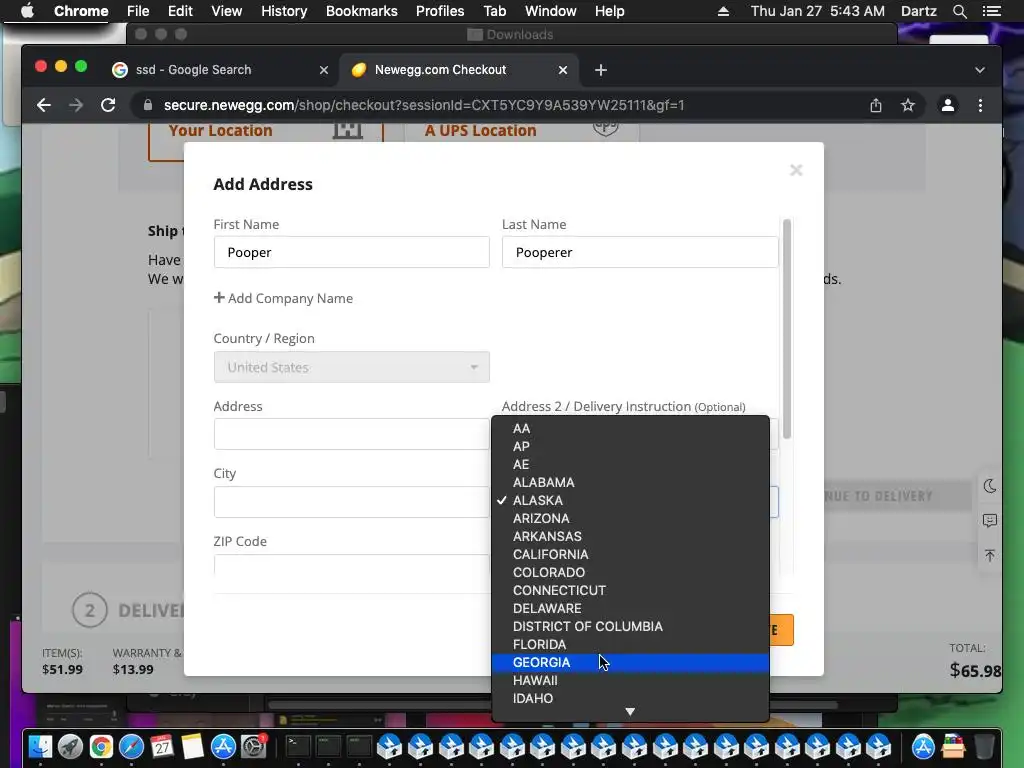Select DISTRICT OF COLUMBIA option
This screenshot has width=1024, height=768.
pyautogui.click(x=631, y=626)
